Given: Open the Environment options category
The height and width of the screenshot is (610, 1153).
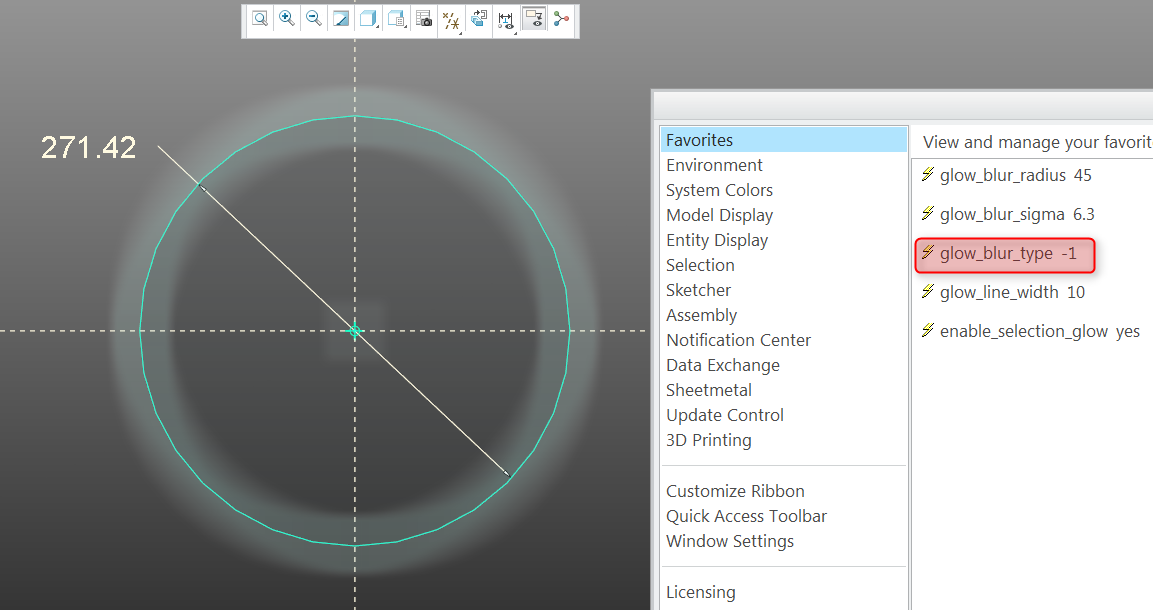Looking at the screenshot, I should point(714,165).
